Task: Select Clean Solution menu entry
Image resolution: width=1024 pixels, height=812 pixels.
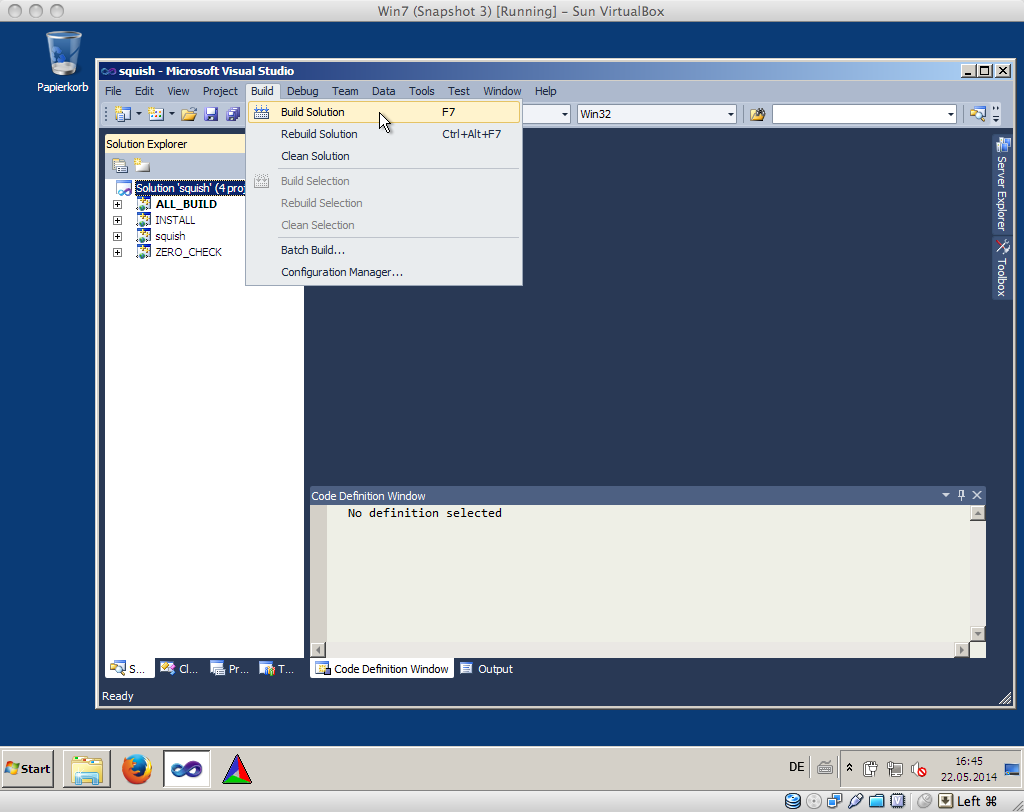Action: (x=384, y=156)
